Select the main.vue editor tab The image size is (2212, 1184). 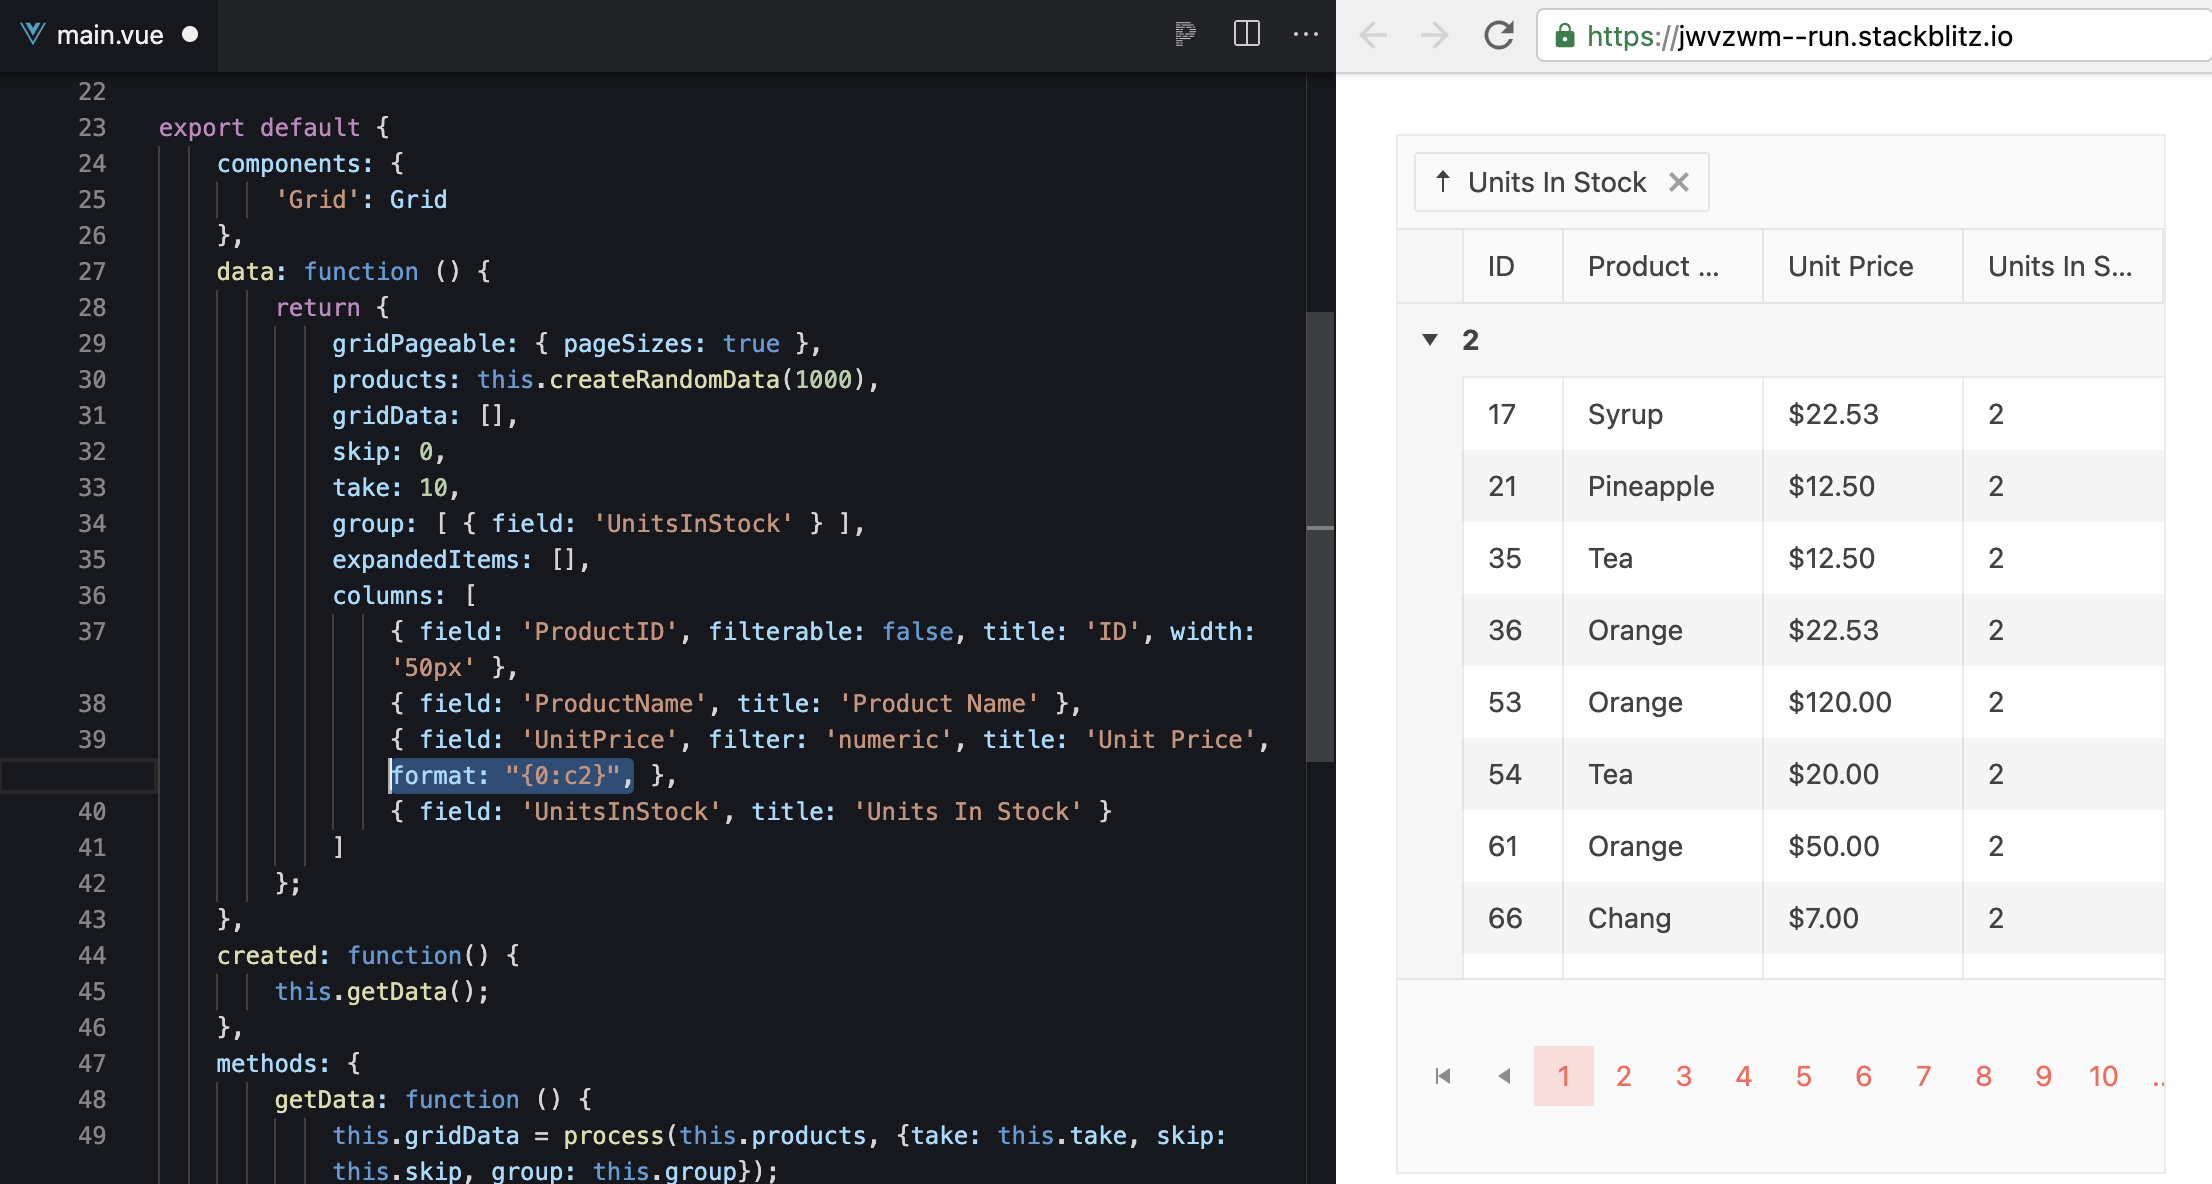click(109, 35)
